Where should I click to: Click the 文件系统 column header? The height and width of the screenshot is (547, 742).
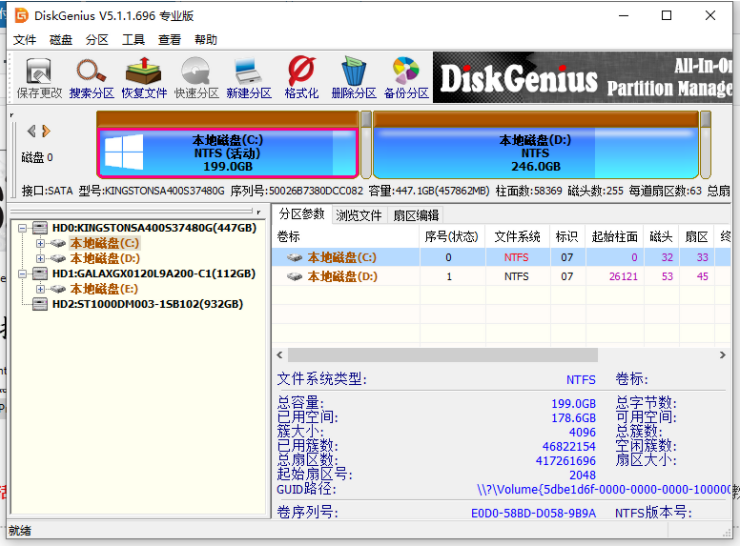(x=517, y=236)
